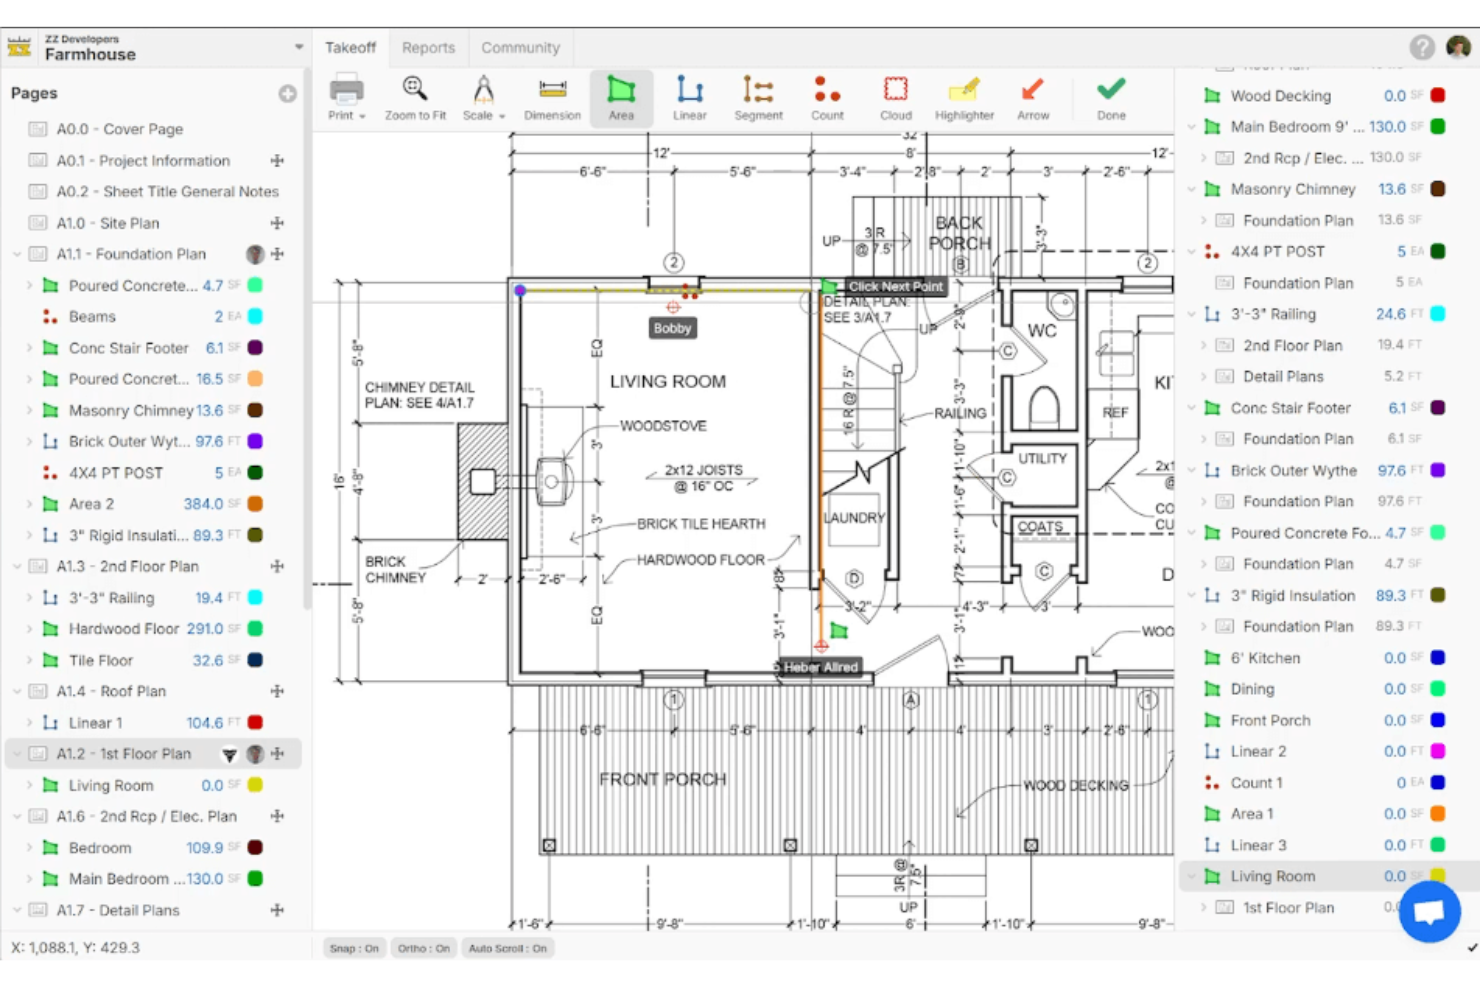Select Dining takeoff item
Image resolution: width=1480 pixels, height=987 pixels.
(1252, 689)
